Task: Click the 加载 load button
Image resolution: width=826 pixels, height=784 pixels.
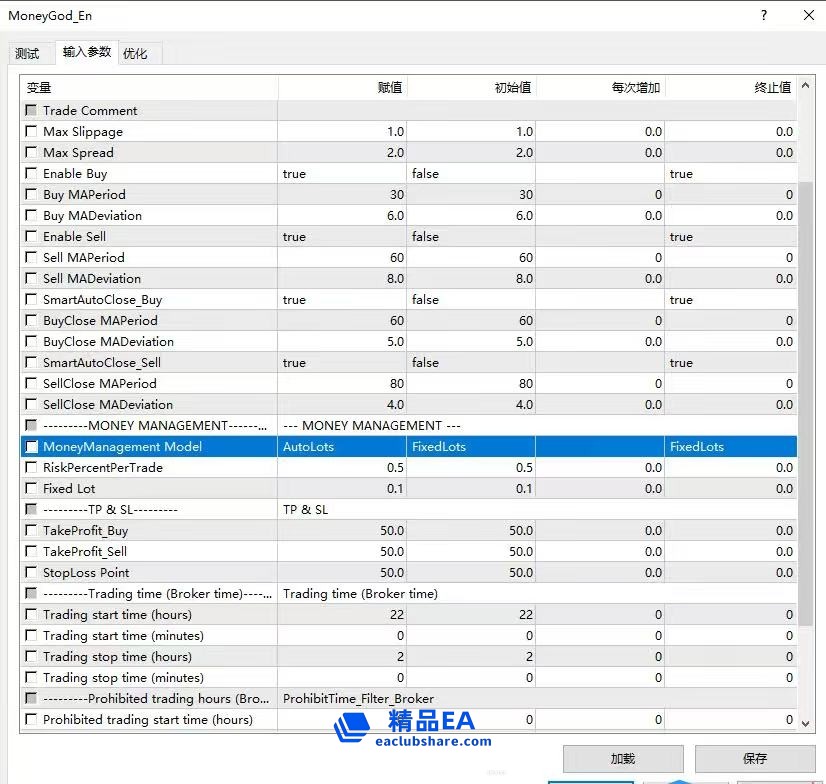Action: tap(622, 759)
